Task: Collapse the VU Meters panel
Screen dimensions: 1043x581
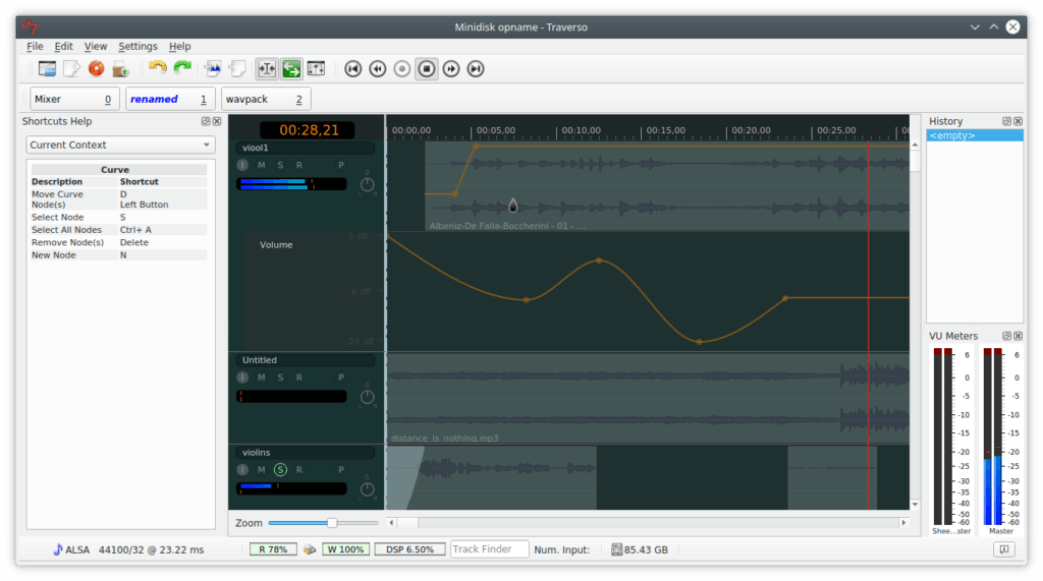Action: pos(1009,336)
